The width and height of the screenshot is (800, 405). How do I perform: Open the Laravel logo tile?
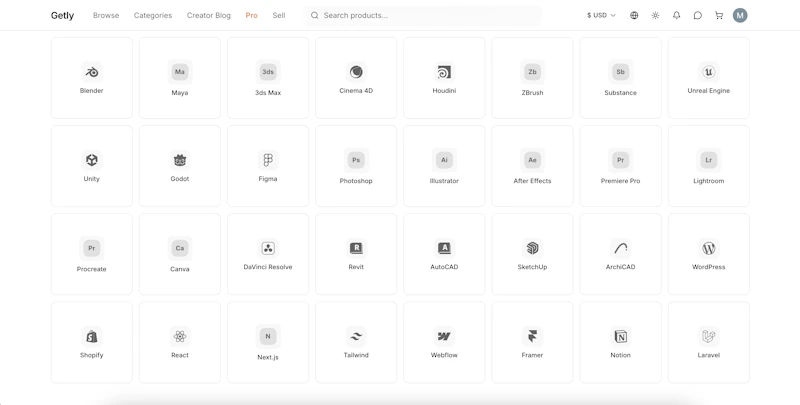tap(709, 342)
